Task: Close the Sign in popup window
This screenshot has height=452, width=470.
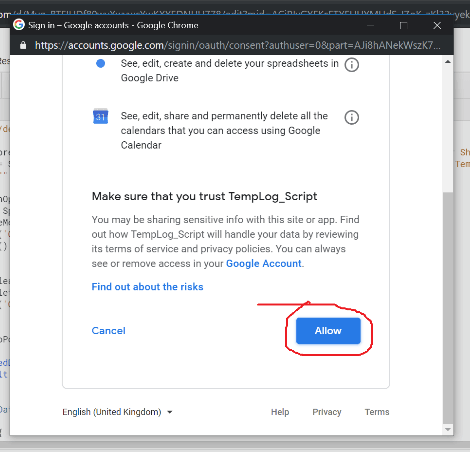Action: [x=437, y=25]
